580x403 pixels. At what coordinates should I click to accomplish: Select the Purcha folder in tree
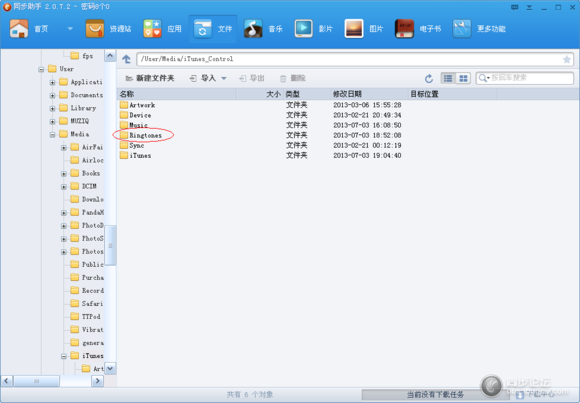click(87, 278)
